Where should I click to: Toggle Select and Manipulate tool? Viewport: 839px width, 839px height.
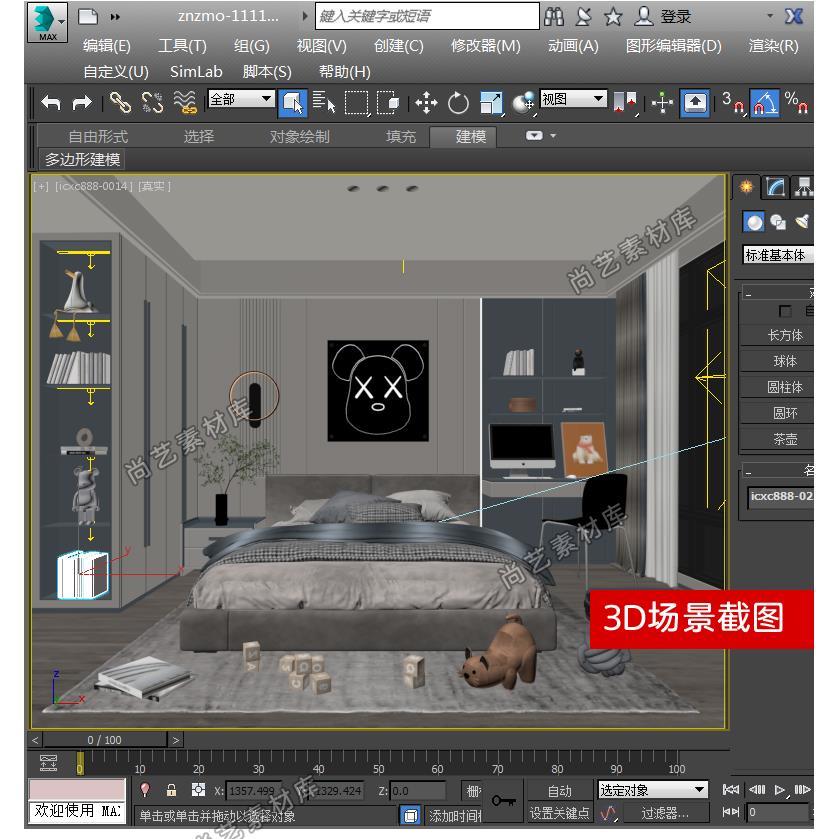(662, 102)
